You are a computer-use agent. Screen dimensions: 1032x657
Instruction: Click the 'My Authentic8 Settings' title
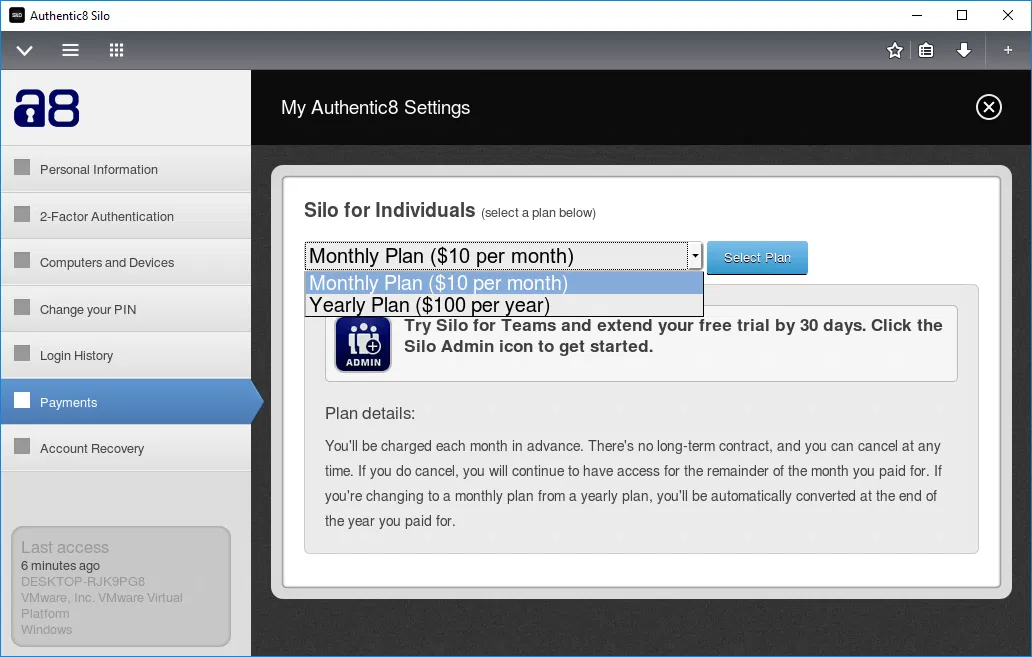376,107
